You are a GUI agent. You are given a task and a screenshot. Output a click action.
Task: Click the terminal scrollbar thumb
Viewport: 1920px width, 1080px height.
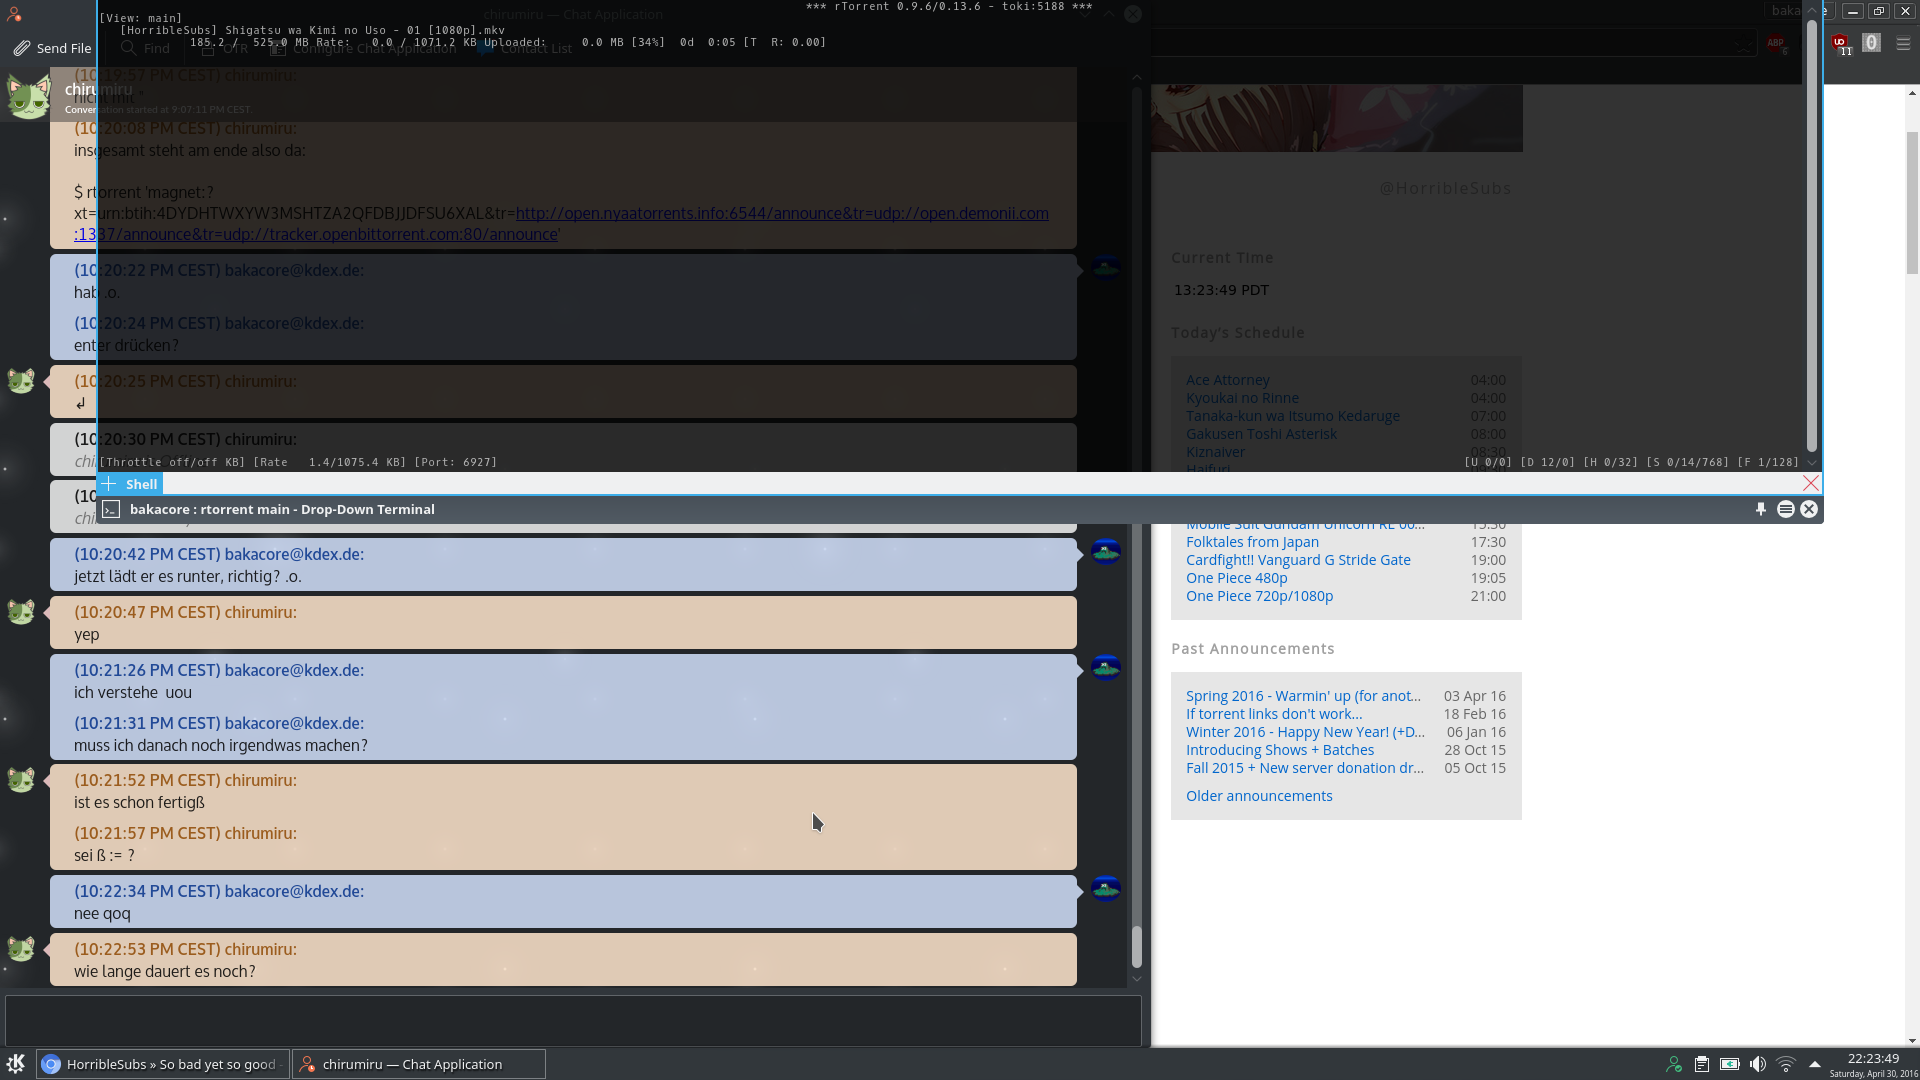click(1811, 235)
